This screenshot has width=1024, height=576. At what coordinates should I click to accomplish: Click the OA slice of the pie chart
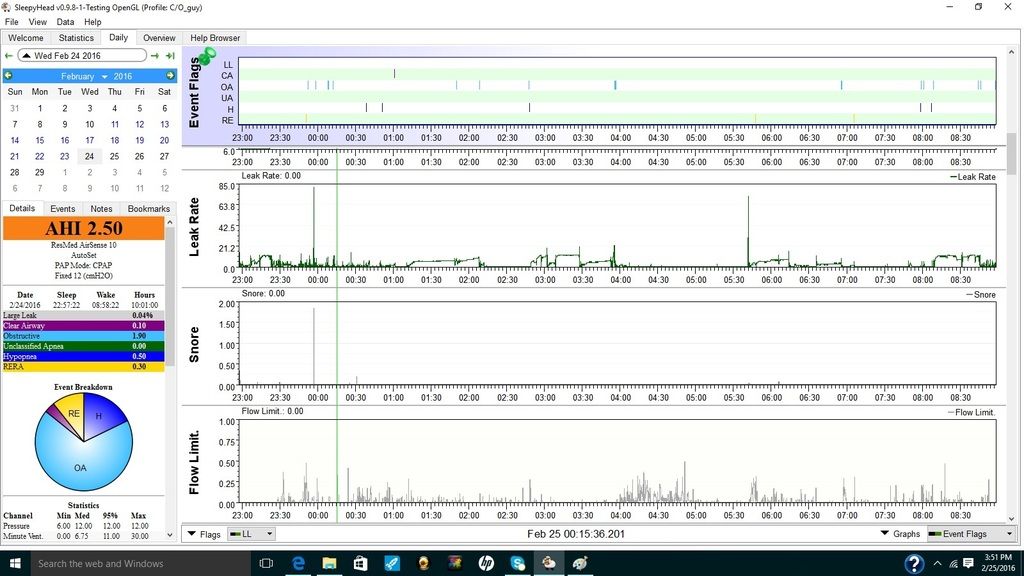(80, 468)
